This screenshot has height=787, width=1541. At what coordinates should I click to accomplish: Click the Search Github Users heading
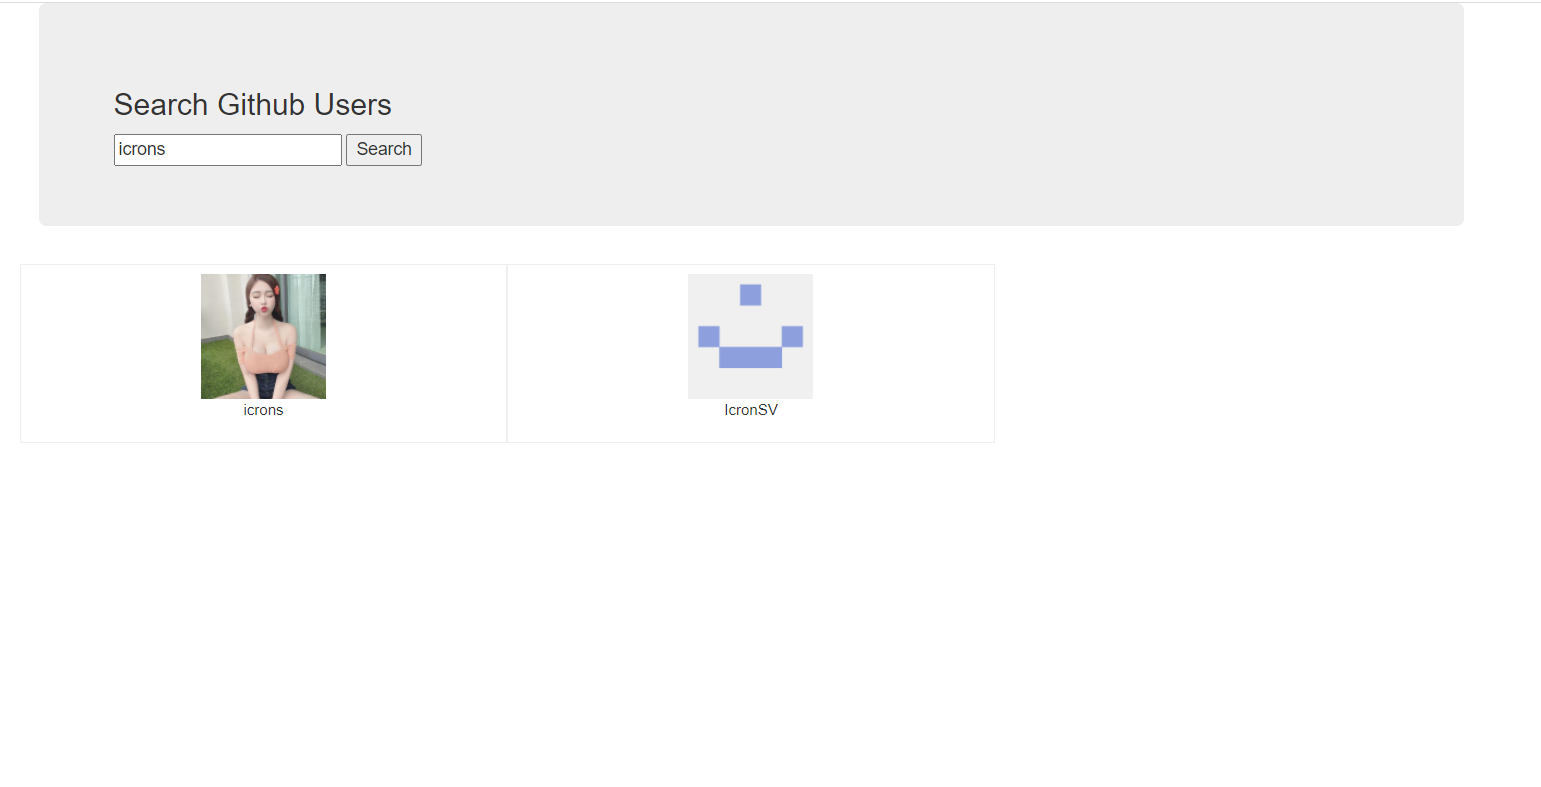pyautogui.click(x=252, y=104)
